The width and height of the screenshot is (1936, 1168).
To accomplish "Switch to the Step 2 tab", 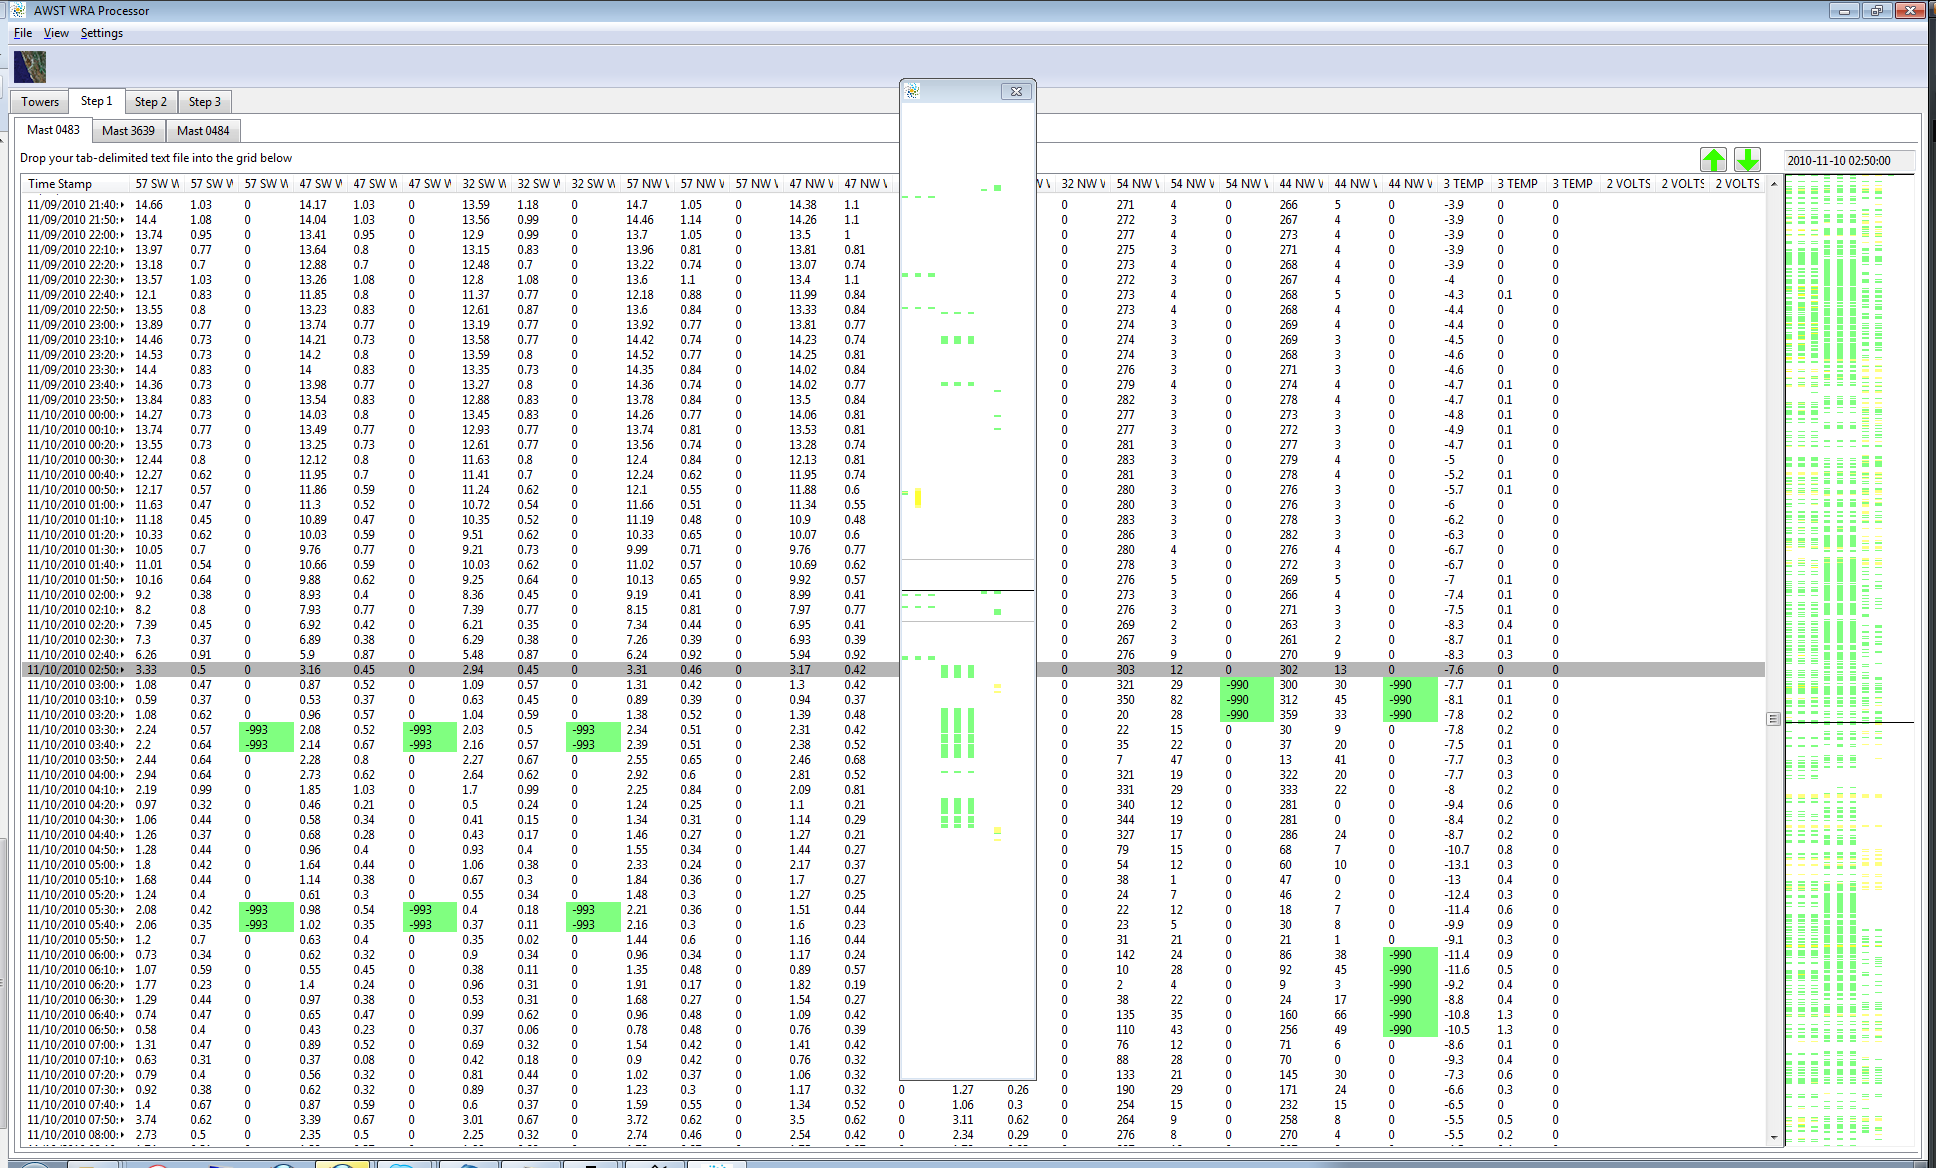I will (x=151, y=102).
